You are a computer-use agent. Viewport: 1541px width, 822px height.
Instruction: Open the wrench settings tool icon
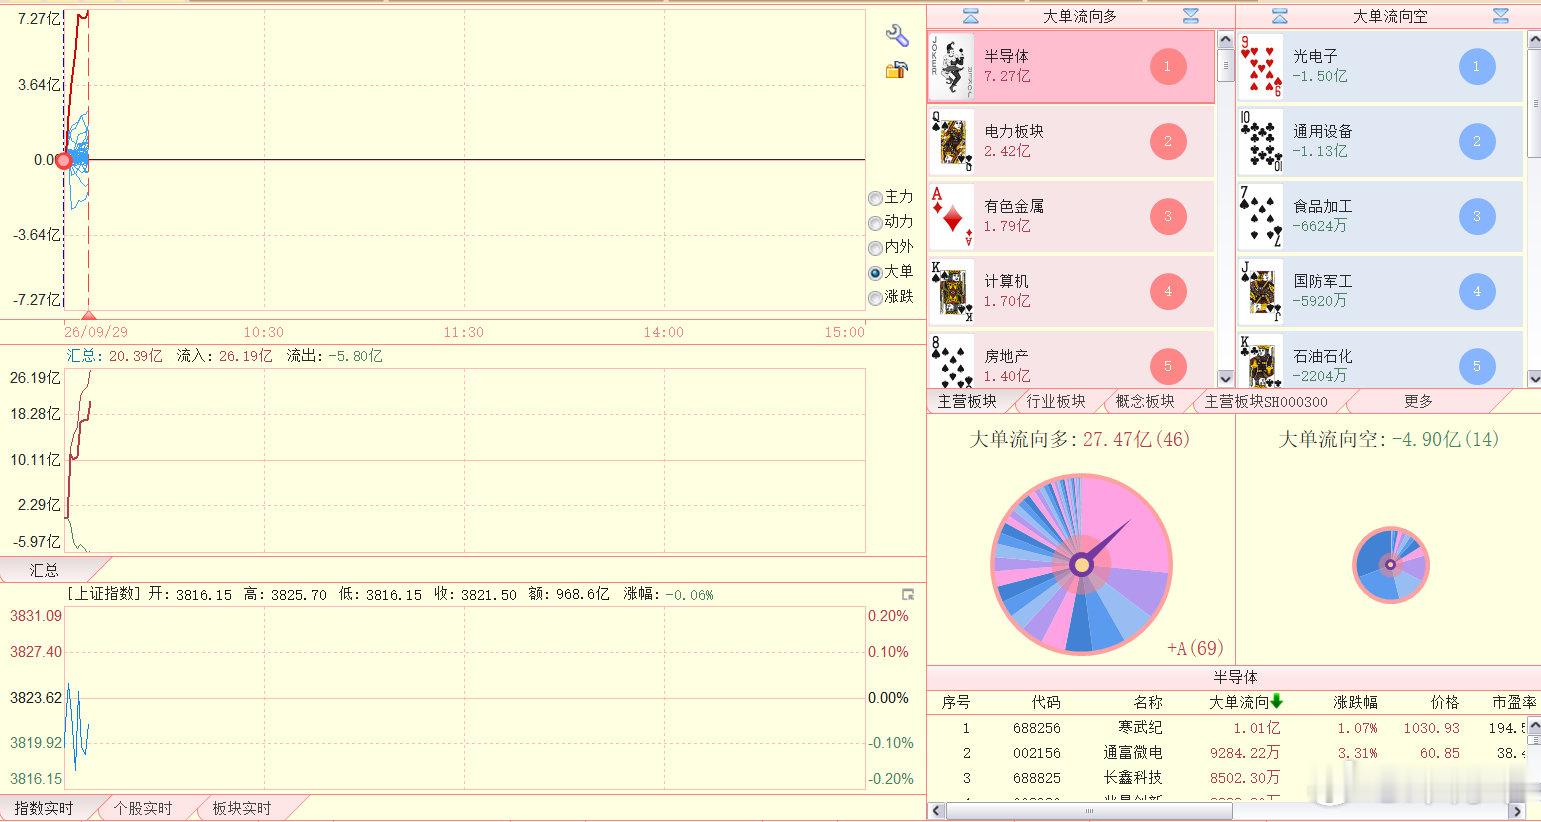click(x=897, y=36)
